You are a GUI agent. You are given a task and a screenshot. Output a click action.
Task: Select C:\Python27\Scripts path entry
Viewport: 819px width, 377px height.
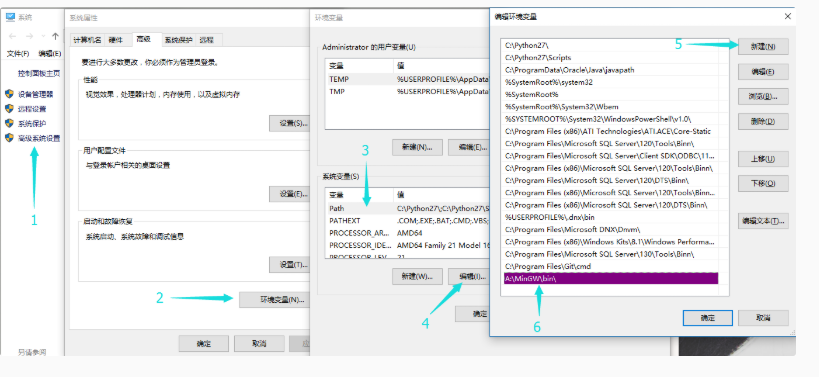611,57
